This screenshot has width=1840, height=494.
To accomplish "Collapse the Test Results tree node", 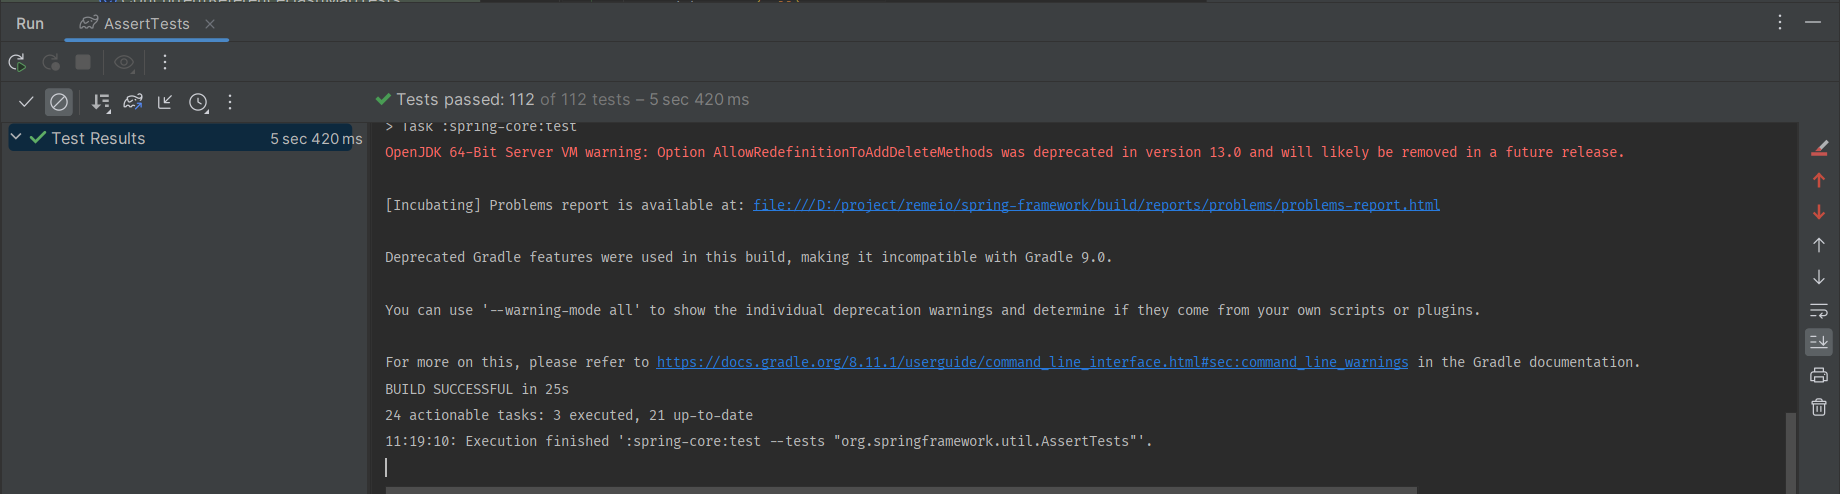I will tap(16, 138).
